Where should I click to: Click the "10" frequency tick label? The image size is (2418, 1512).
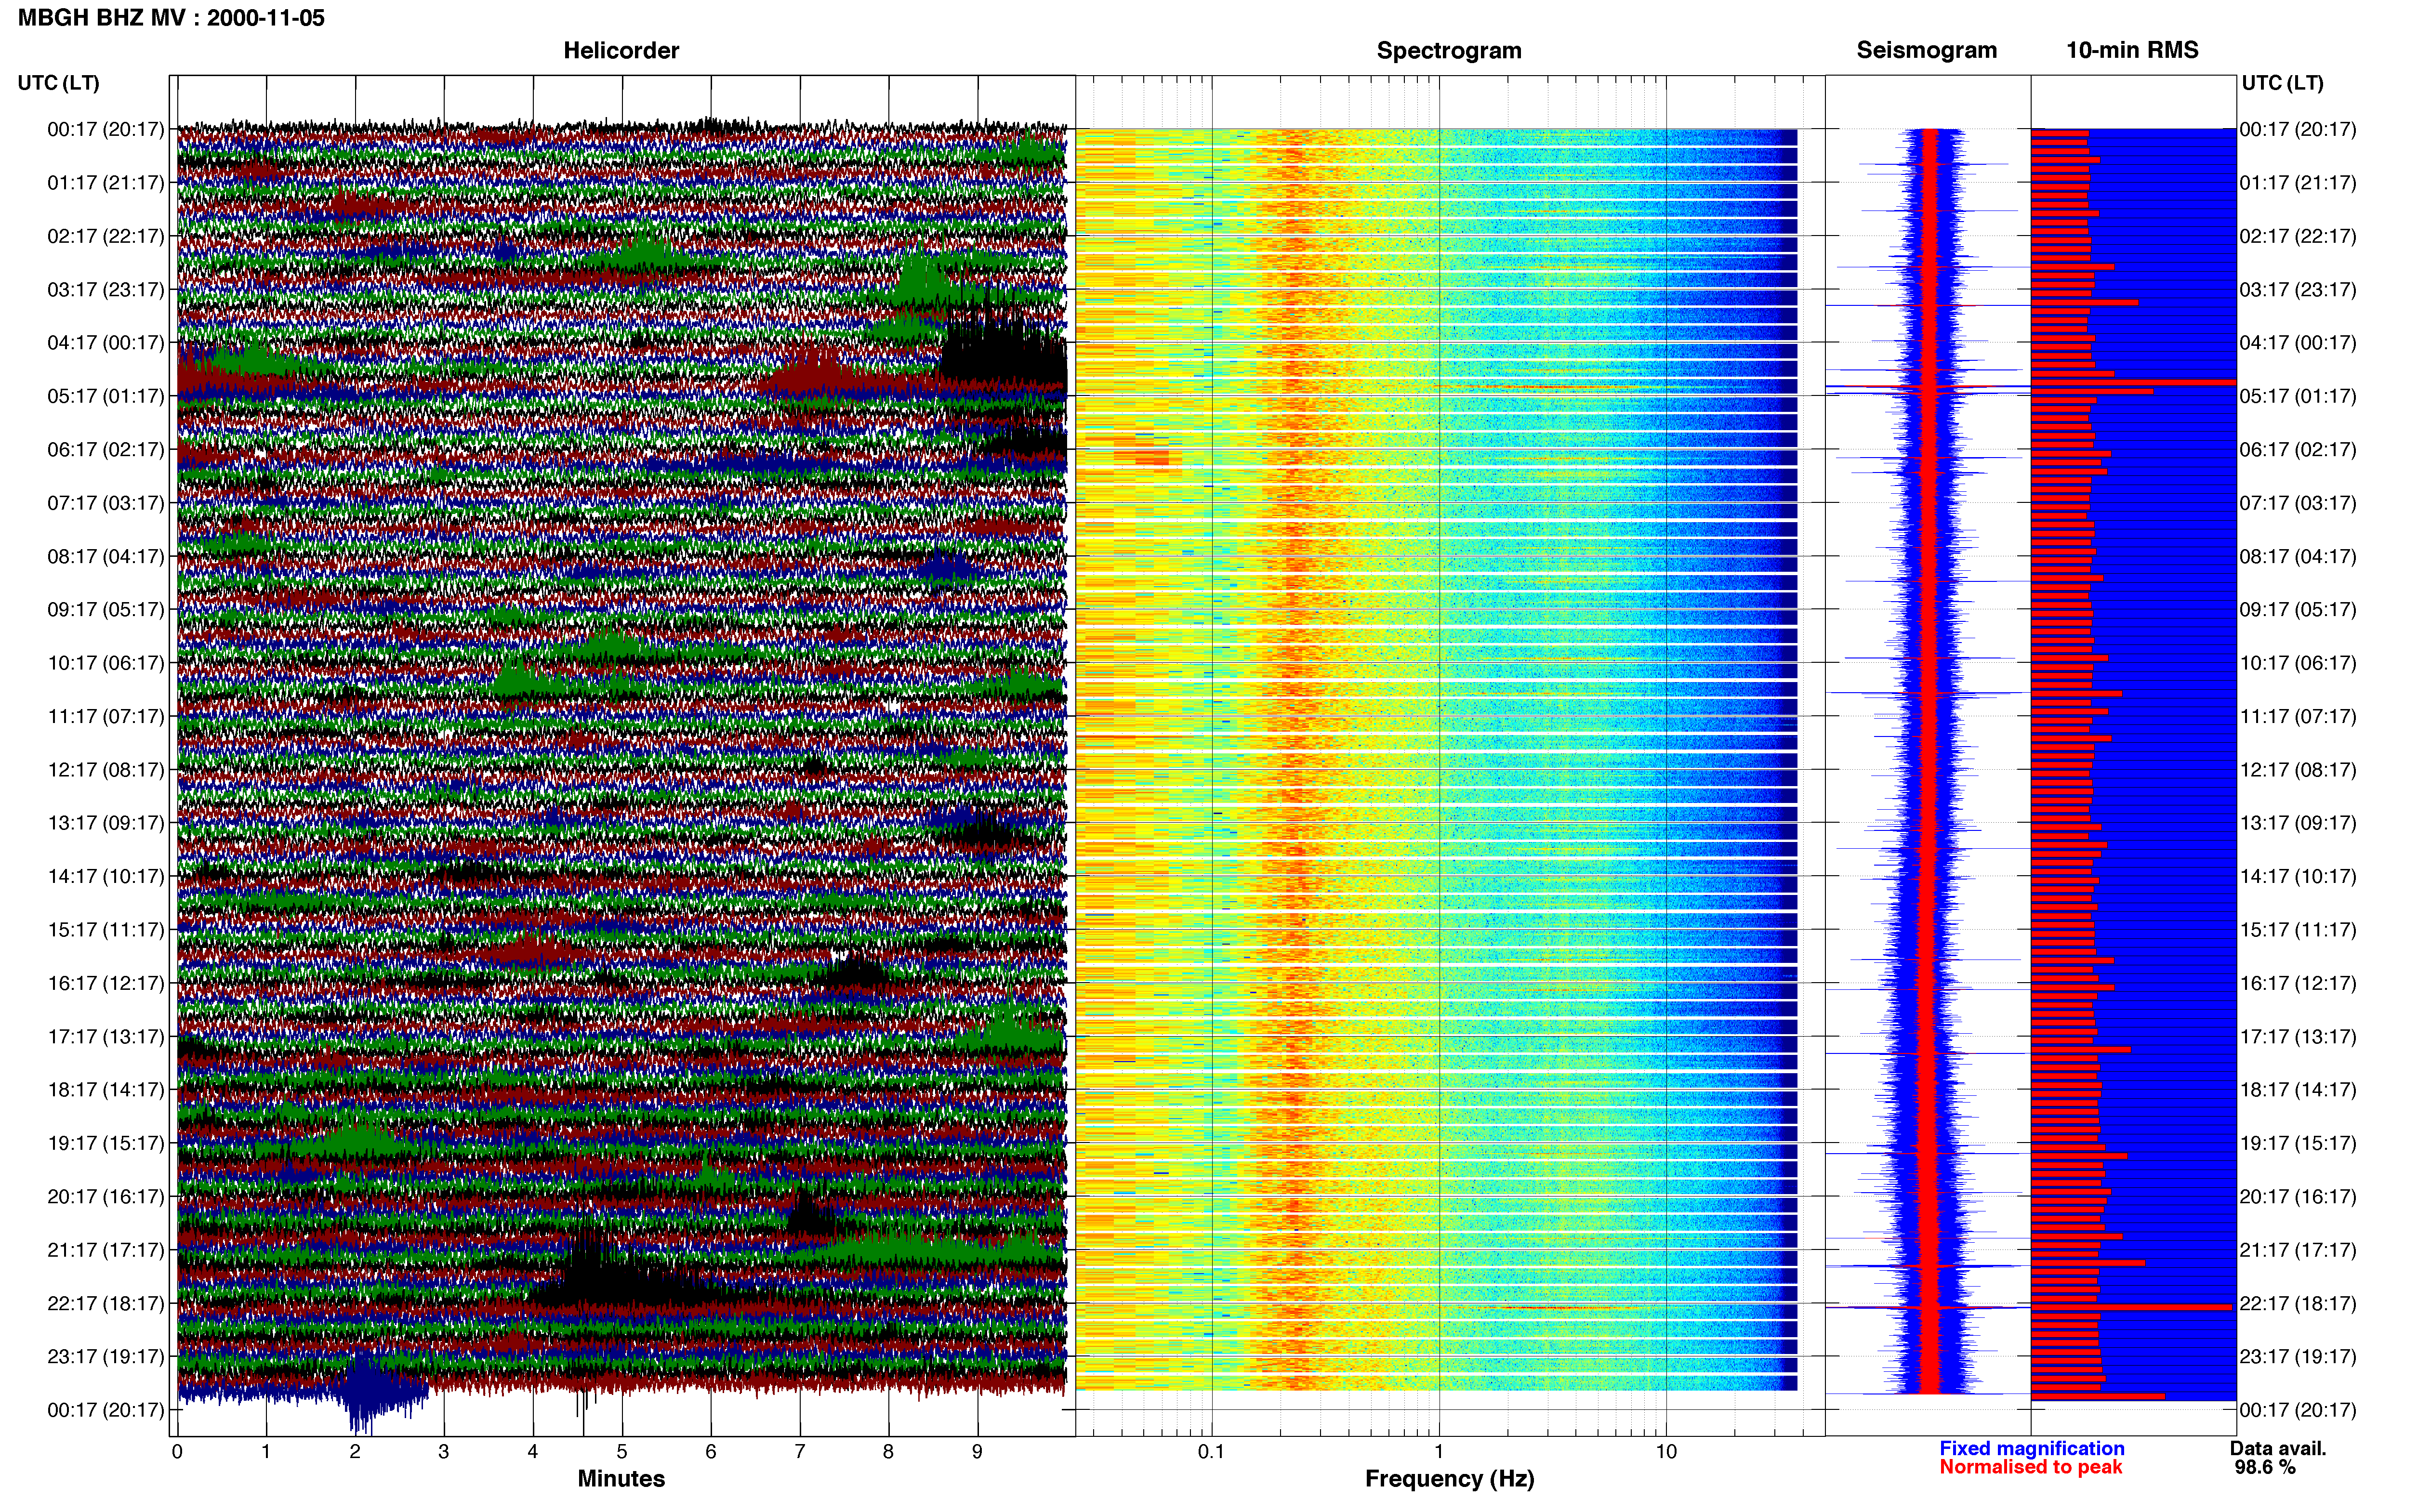click(x=1666, y=1452)
